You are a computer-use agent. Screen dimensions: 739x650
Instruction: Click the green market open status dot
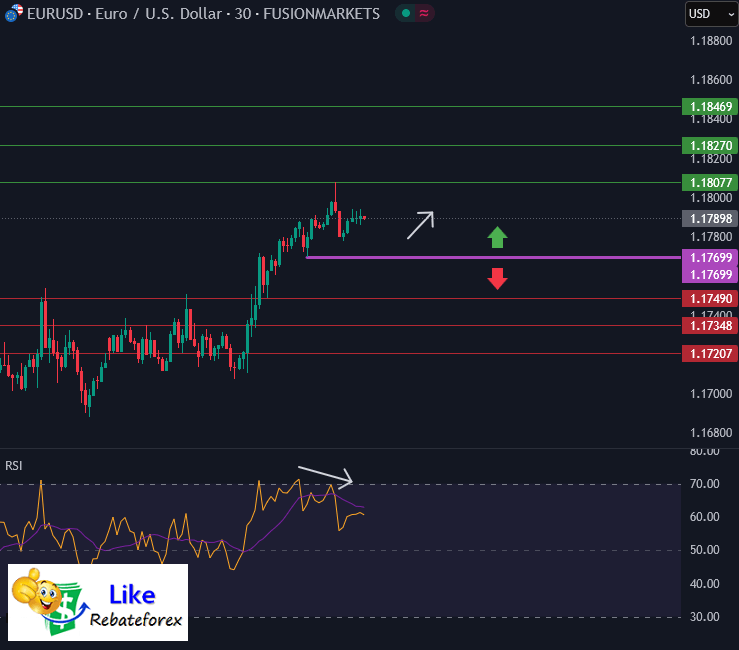tap(405, 14)
